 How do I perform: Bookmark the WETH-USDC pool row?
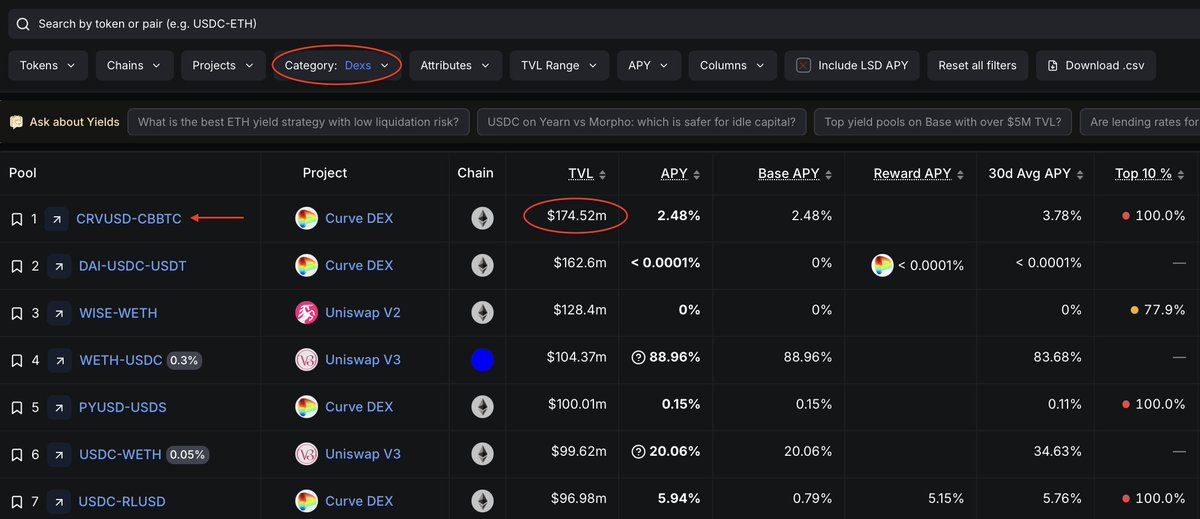16,360
